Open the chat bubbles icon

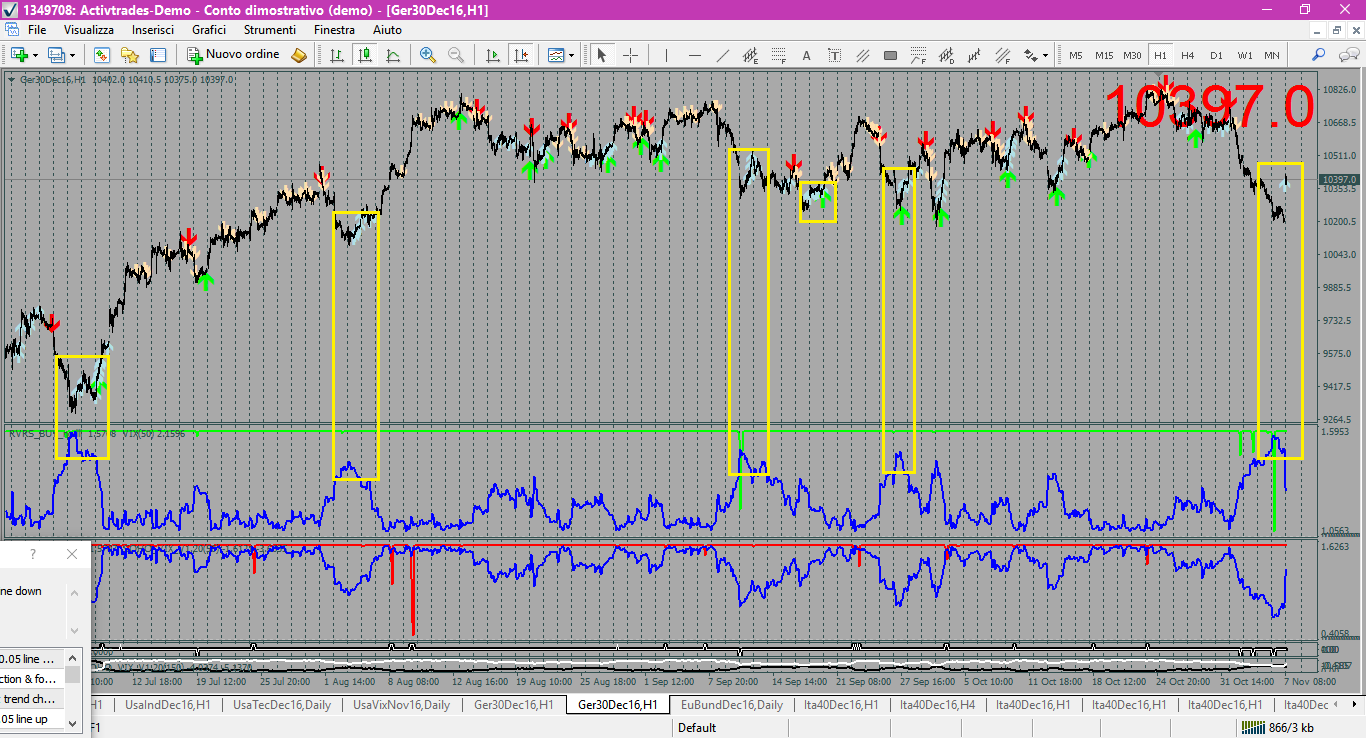(x=1347, y=55)
